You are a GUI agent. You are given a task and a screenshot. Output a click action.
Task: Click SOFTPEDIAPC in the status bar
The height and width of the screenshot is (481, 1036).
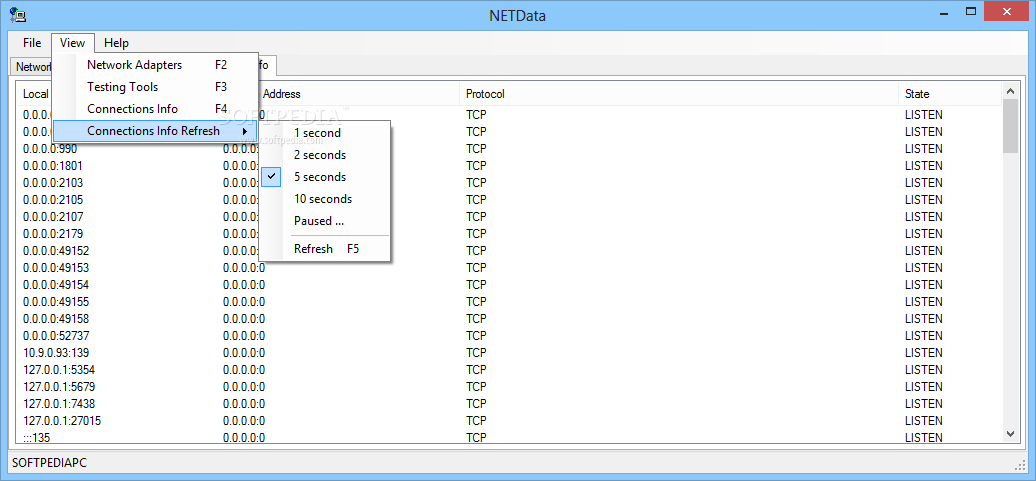50,463
